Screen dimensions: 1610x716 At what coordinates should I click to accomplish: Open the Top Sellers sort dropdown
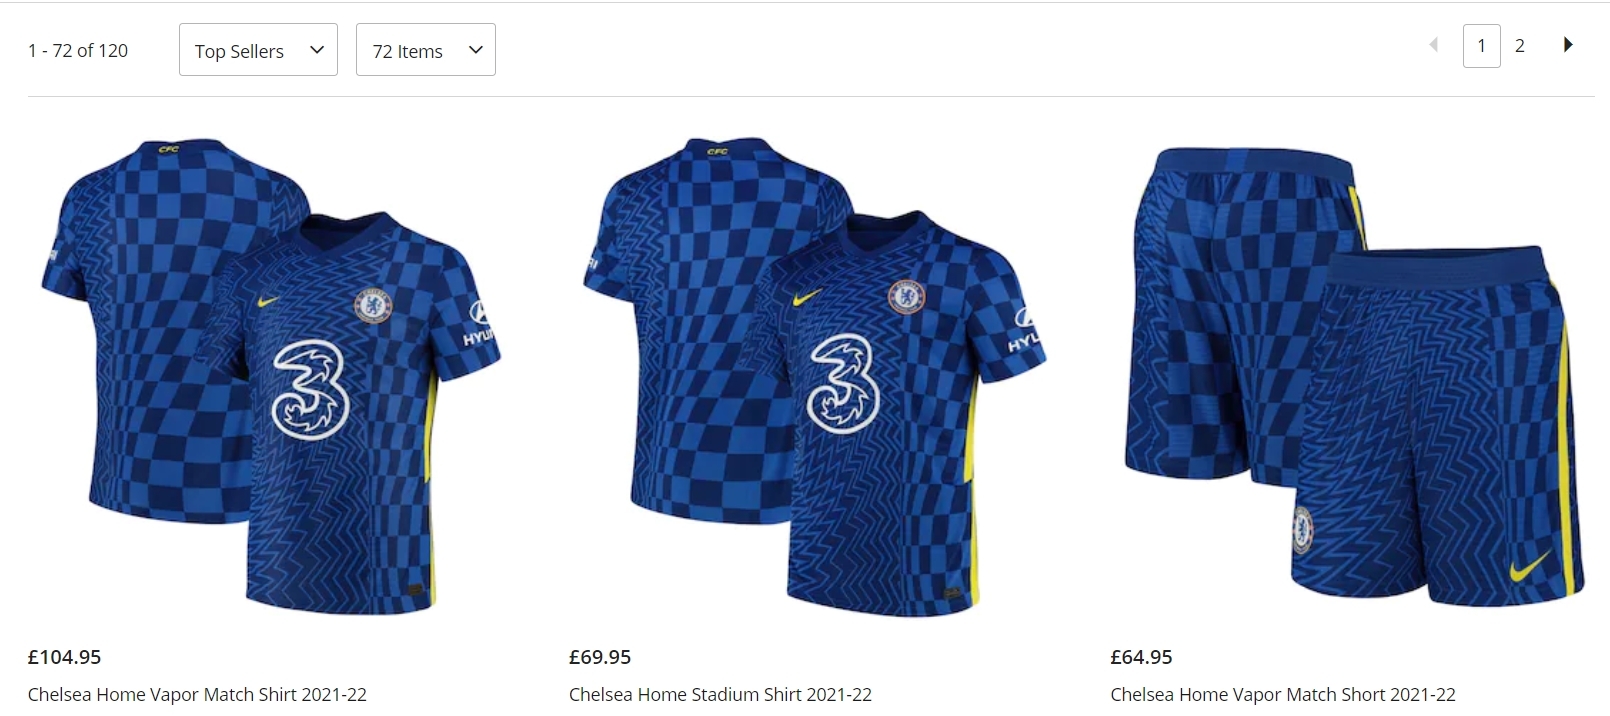tap(258, 50)
